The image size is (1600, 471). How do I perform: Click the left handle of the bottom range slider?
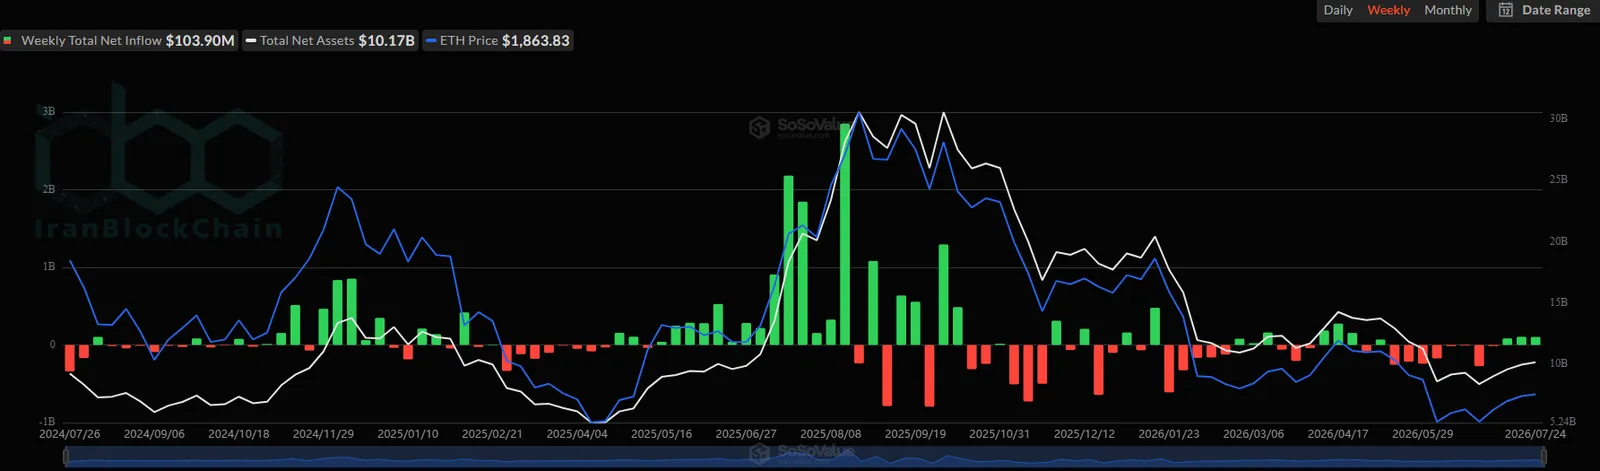click(x=66, y=457)
